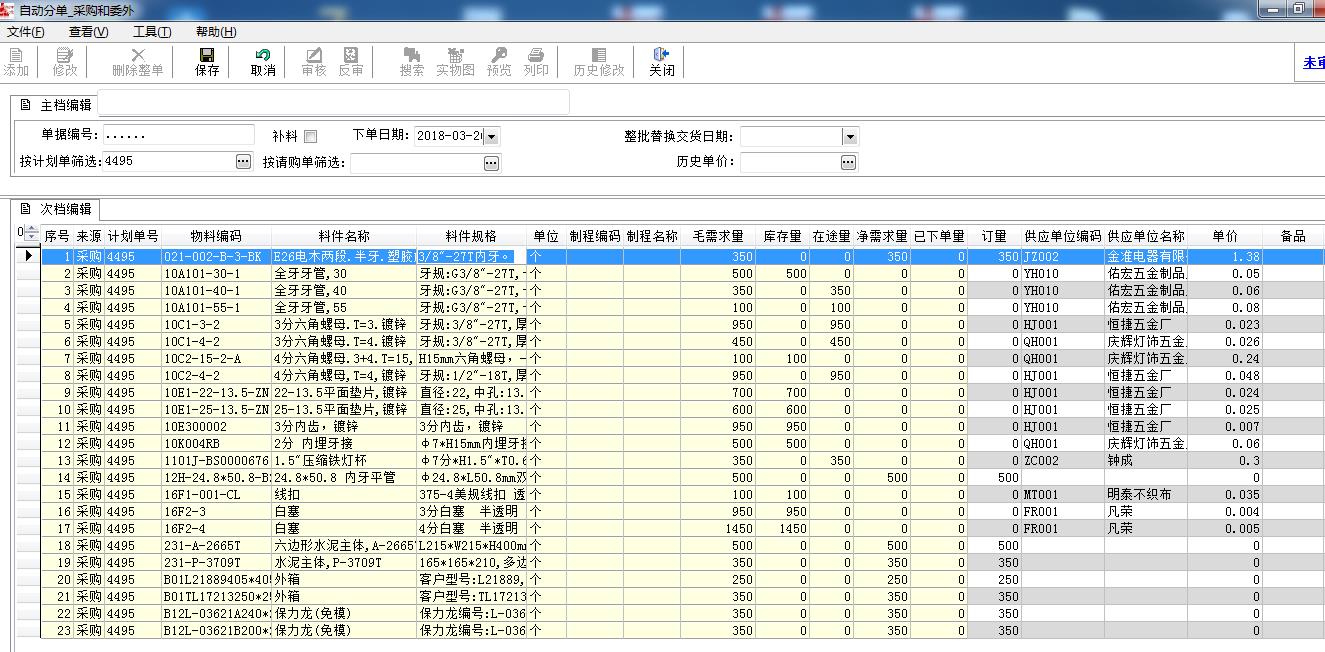Click the 审核 (Approve) toolbar icon
Image resolution: width=1325 pixels, height=652 pixels.
point(314,56)
